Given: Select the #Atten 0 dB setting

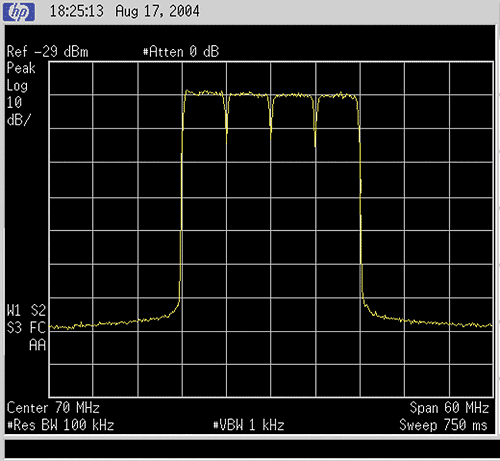Looking at the screenshot, I should pos(181,52).
